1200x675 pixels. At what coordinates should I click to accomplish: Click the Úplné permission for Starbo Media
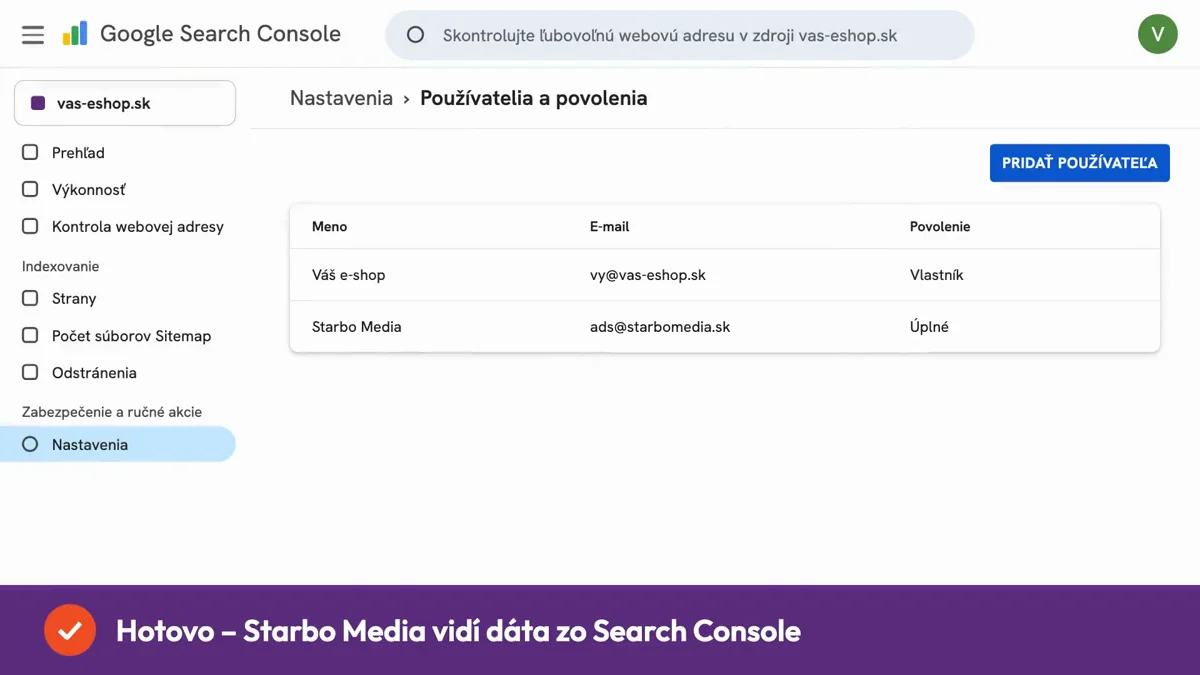click(x=930, y=327)
